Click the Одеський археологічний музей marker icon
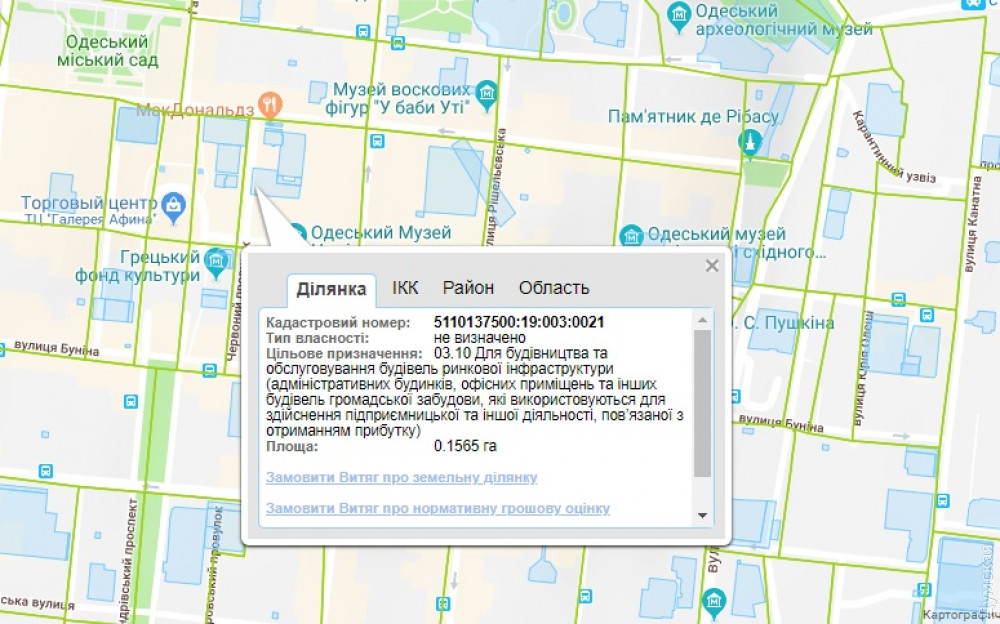Screen dimensions: 1000x624 680,14
